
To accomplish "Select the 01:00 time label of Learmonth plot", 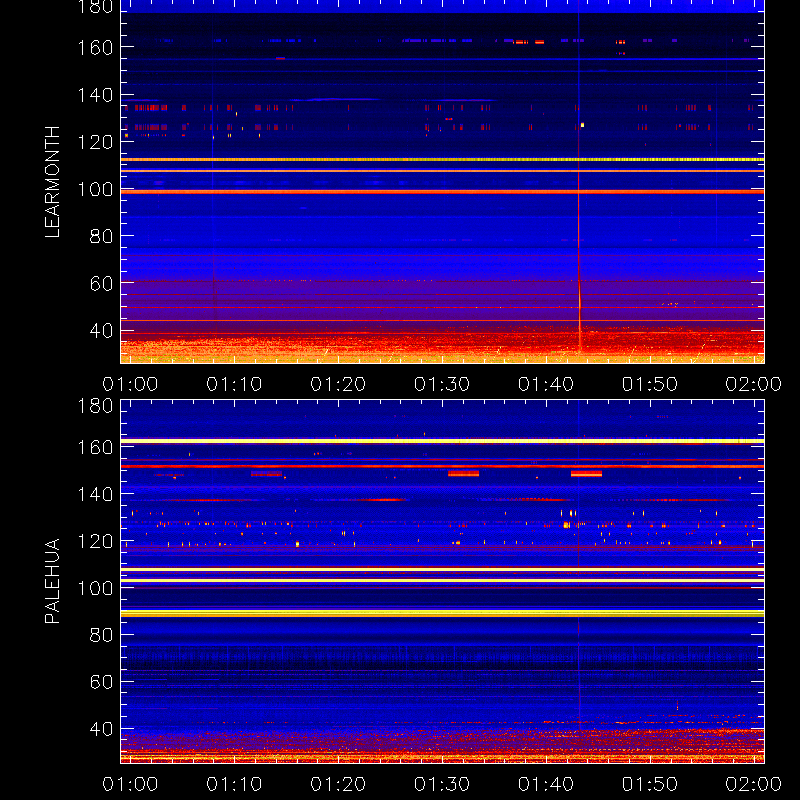I will tap(130, 384).
